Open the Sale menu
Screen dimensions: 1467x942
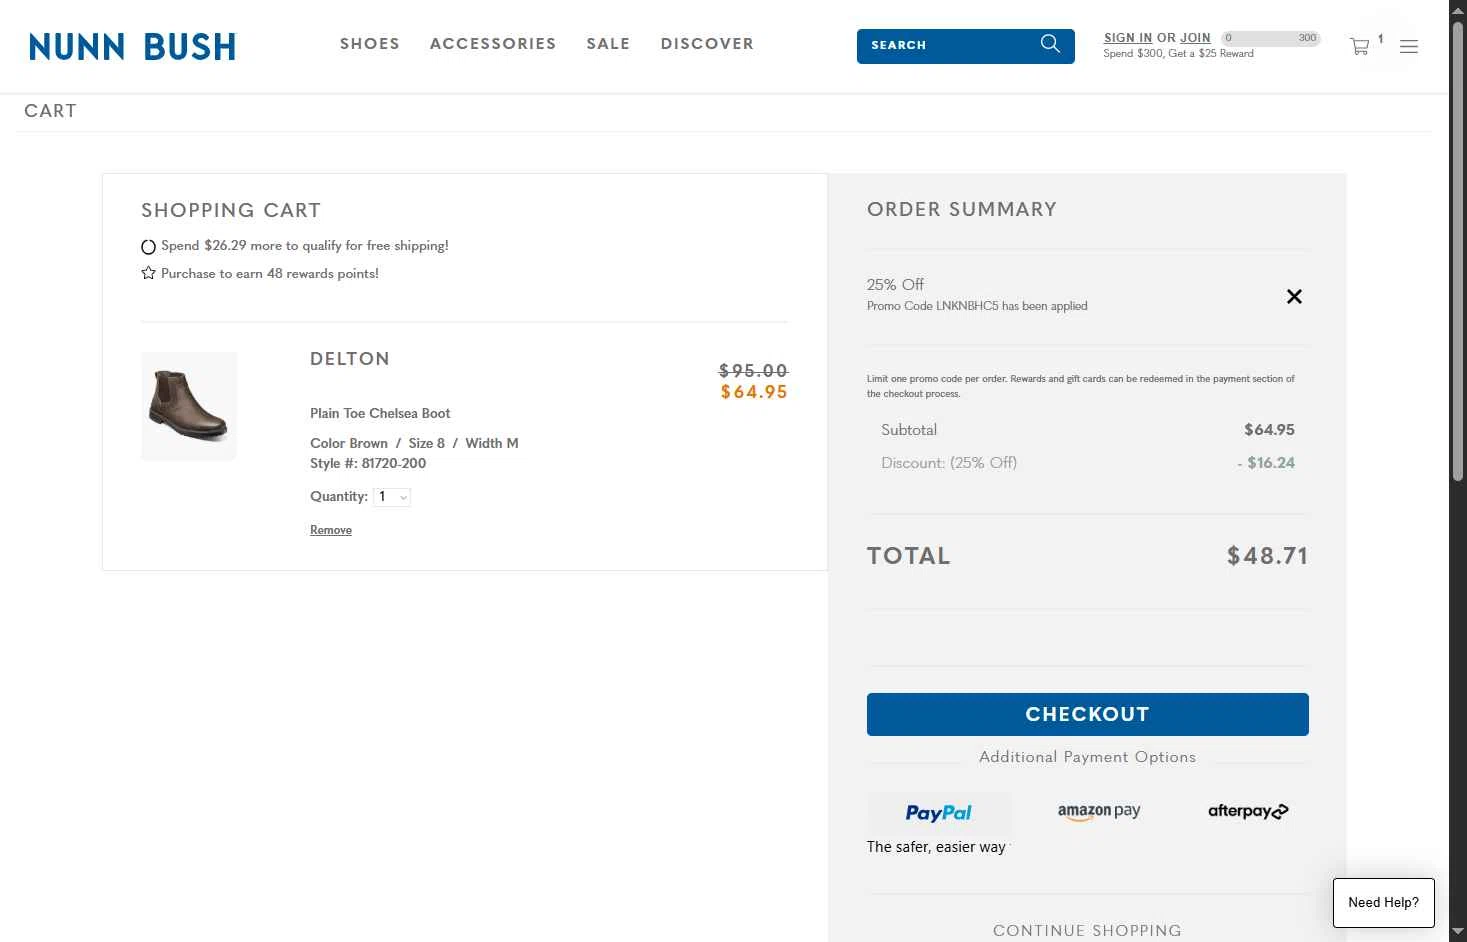(x=608, y=44)
